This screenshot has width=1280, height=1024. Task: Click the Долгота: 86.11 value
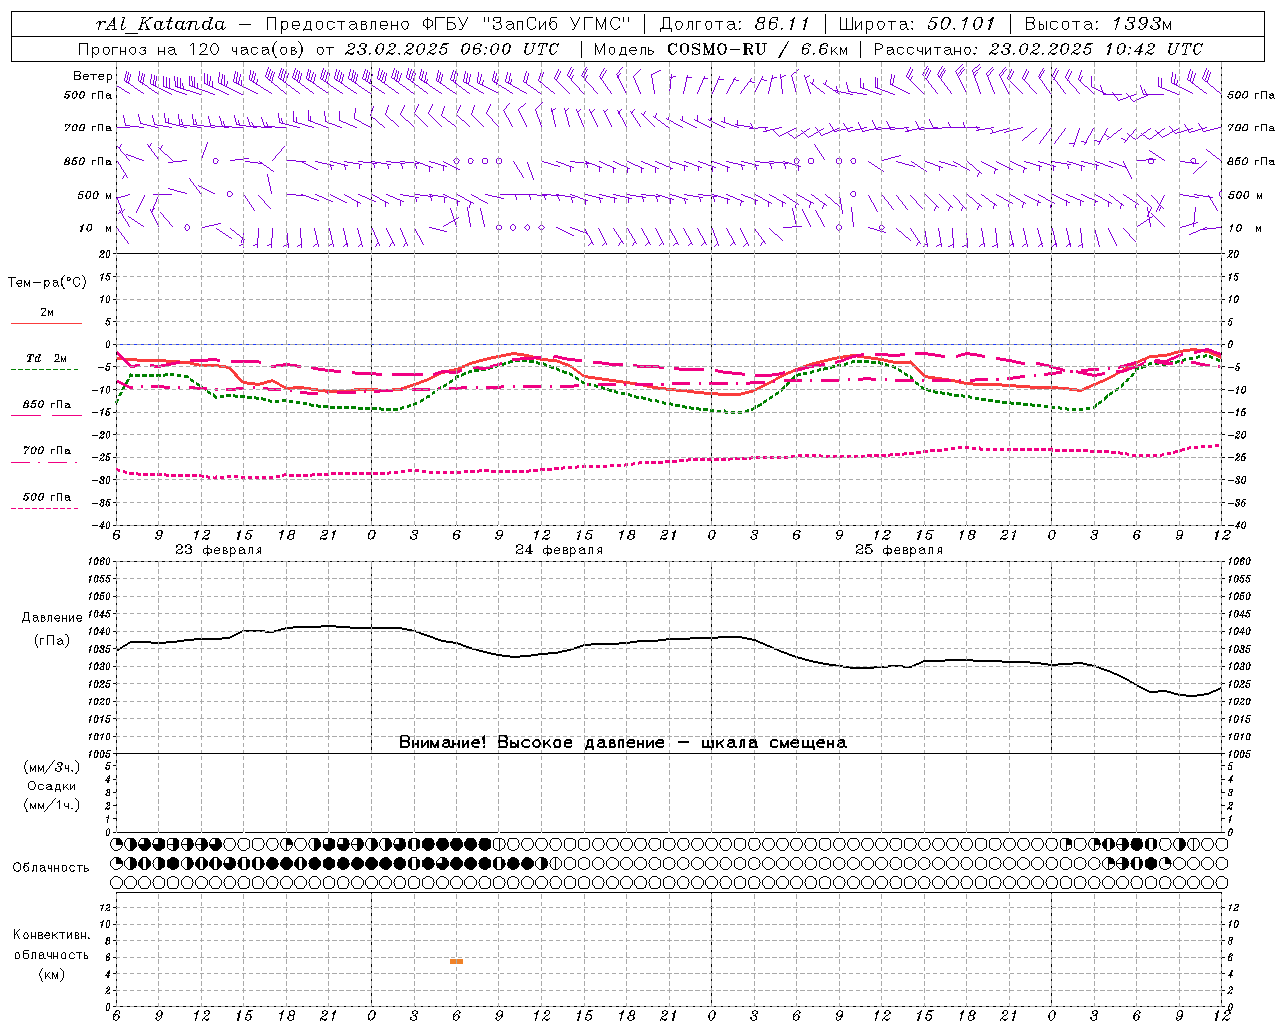[x=735, y=24]
